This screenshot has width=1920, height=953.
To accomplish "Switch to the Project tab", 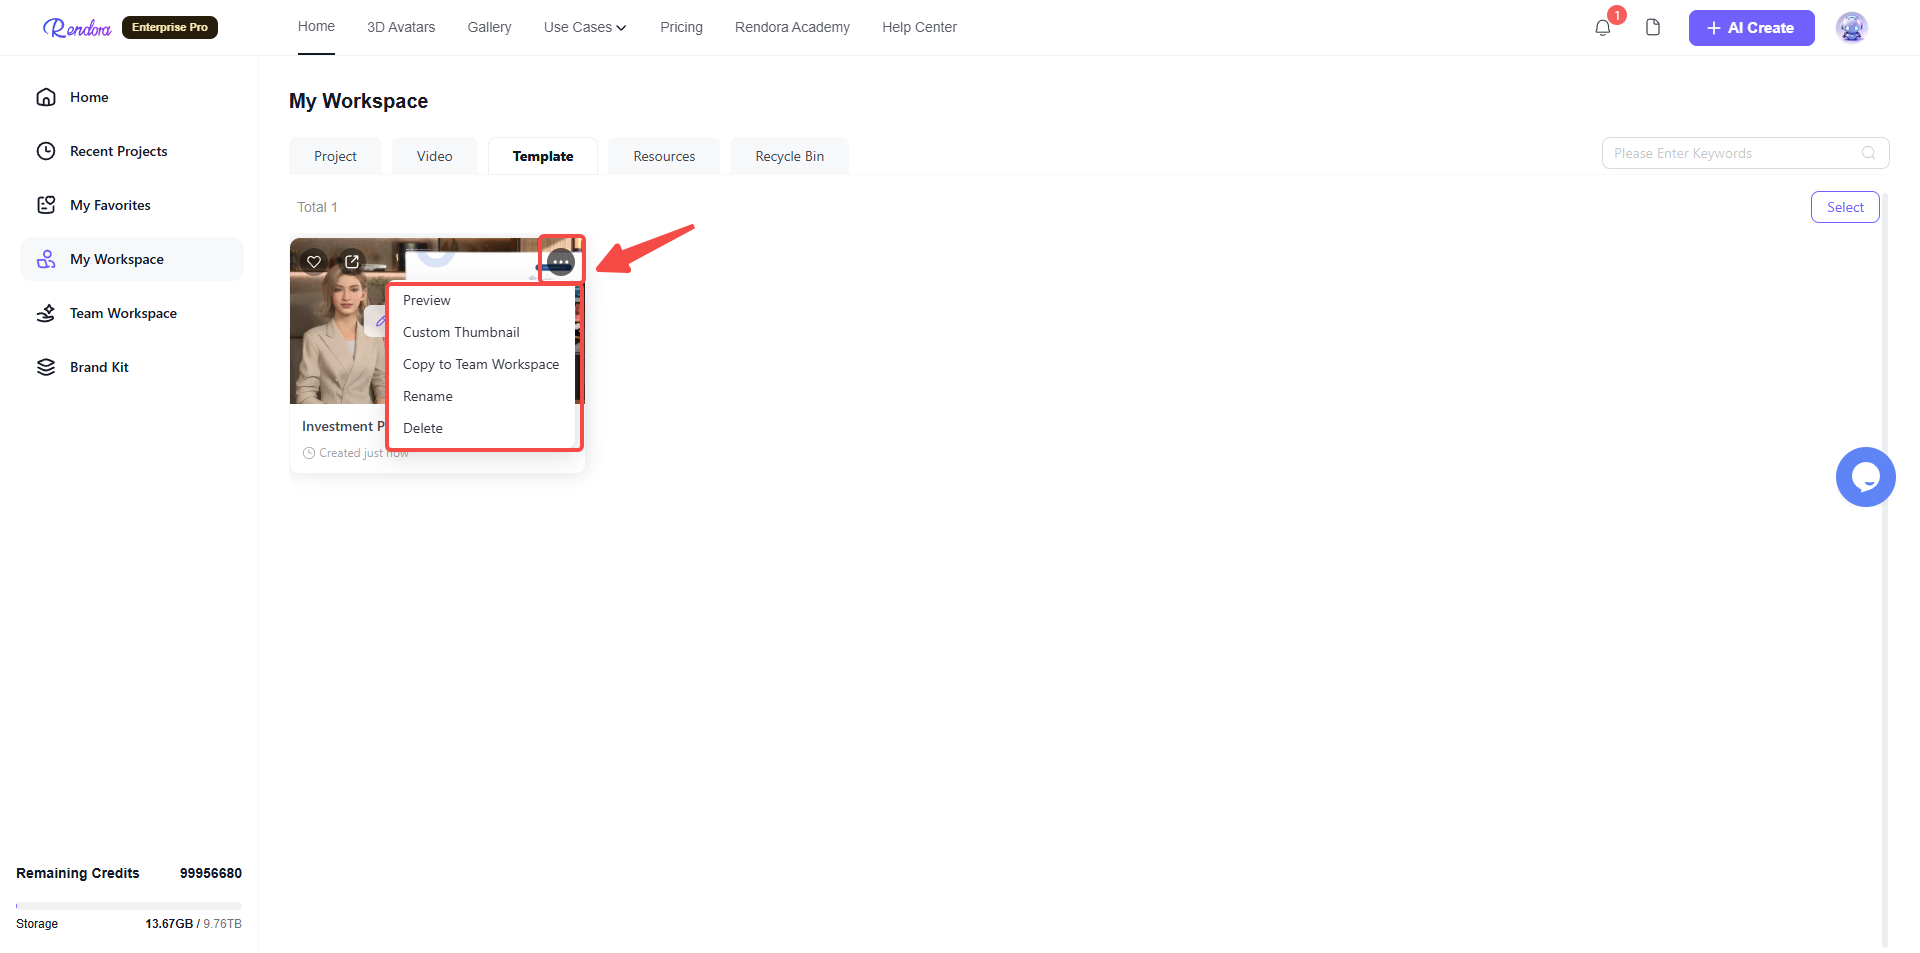I will [x=335, y=156].
